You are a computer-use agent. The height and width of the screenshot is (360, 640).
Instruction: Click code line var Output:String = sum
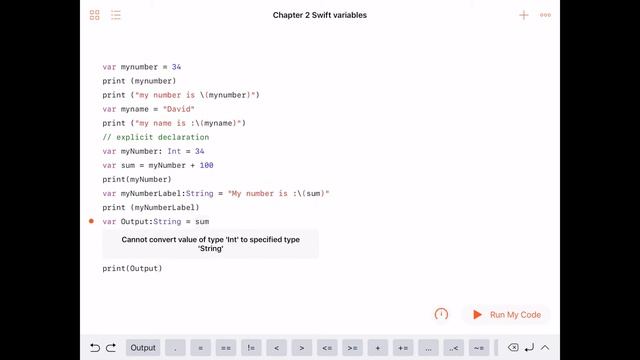(x=156, y=222)
